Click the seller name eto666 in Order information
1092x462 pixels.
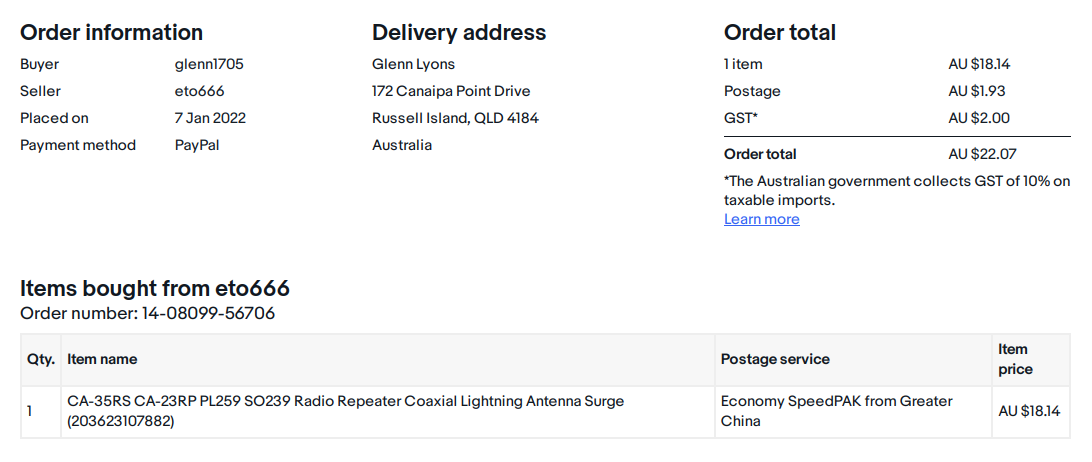(x=199, y=91)
